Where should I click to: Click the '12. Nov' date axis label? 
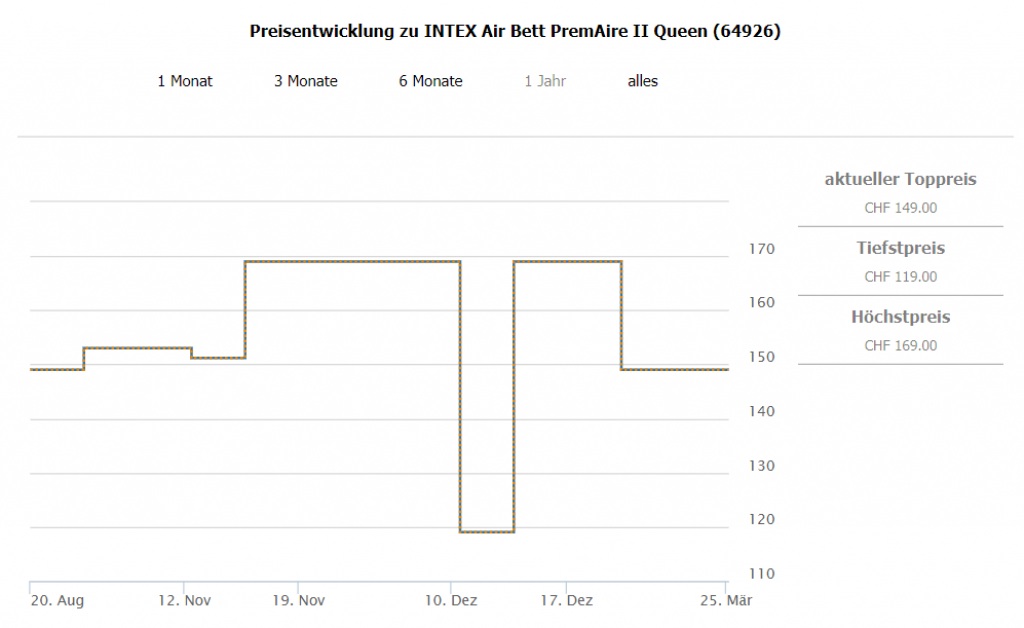coord(185,601)
